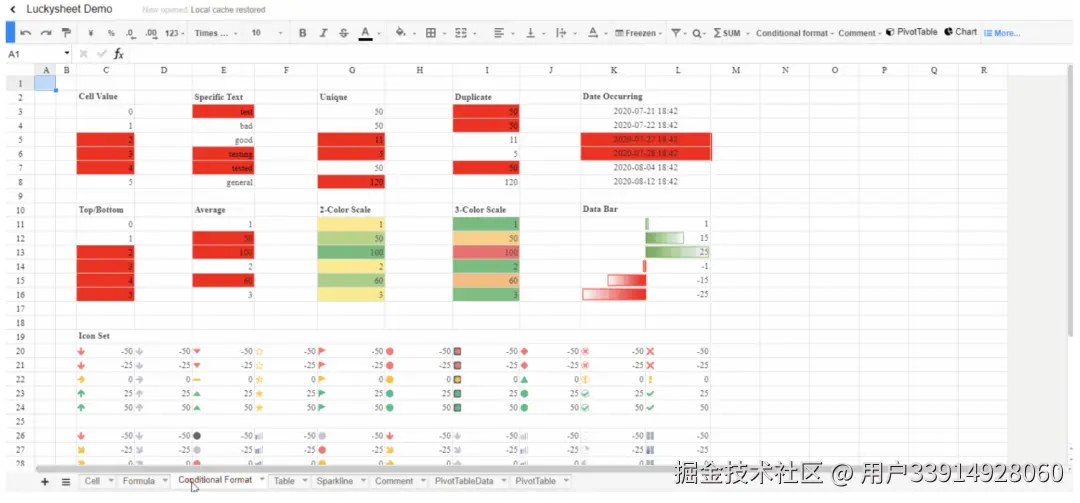1080x503 pixels.
Task: Open the PivotTable sheet tab
Action: pyautogui.click(x=535, y=481)
